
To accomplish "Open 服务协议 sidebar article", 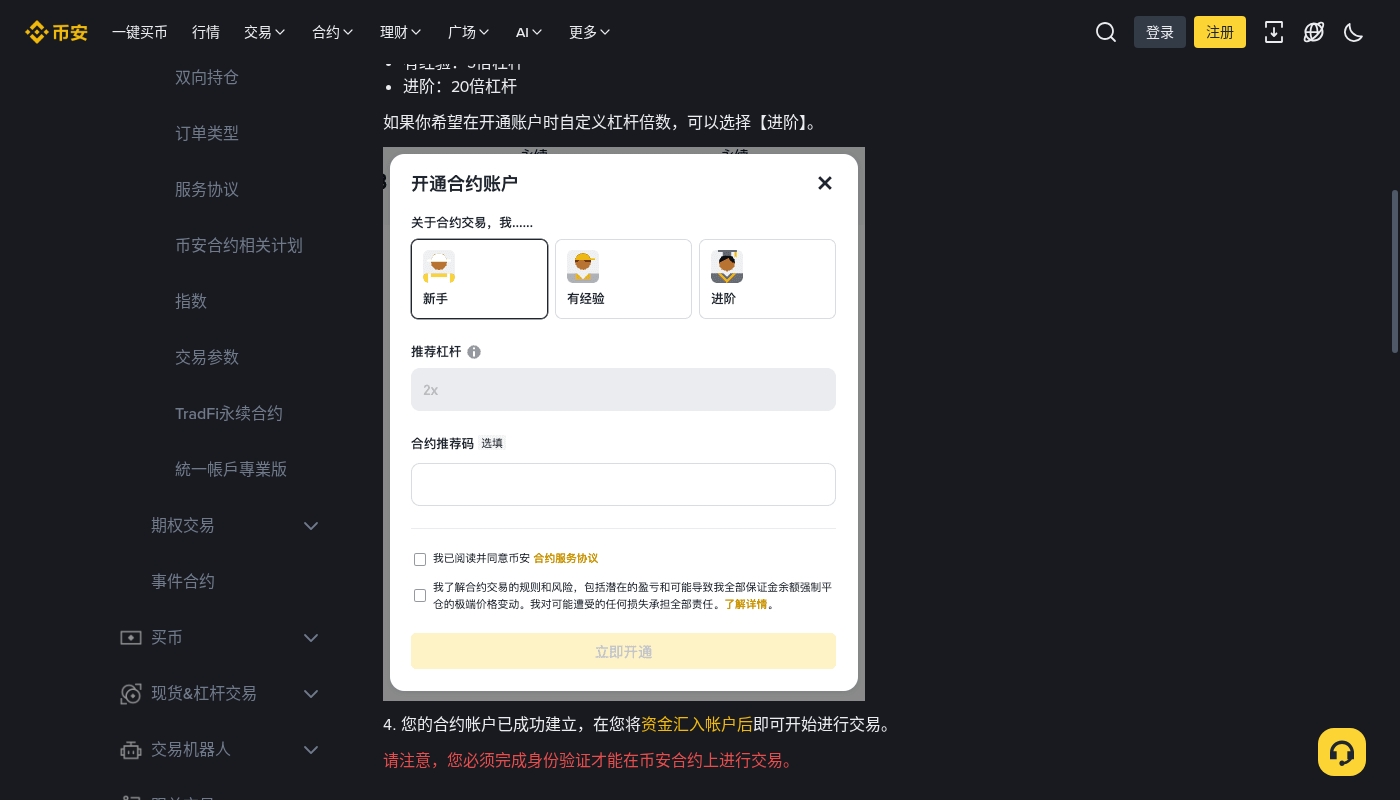I will pyautogui.click(x=207, y=189).
